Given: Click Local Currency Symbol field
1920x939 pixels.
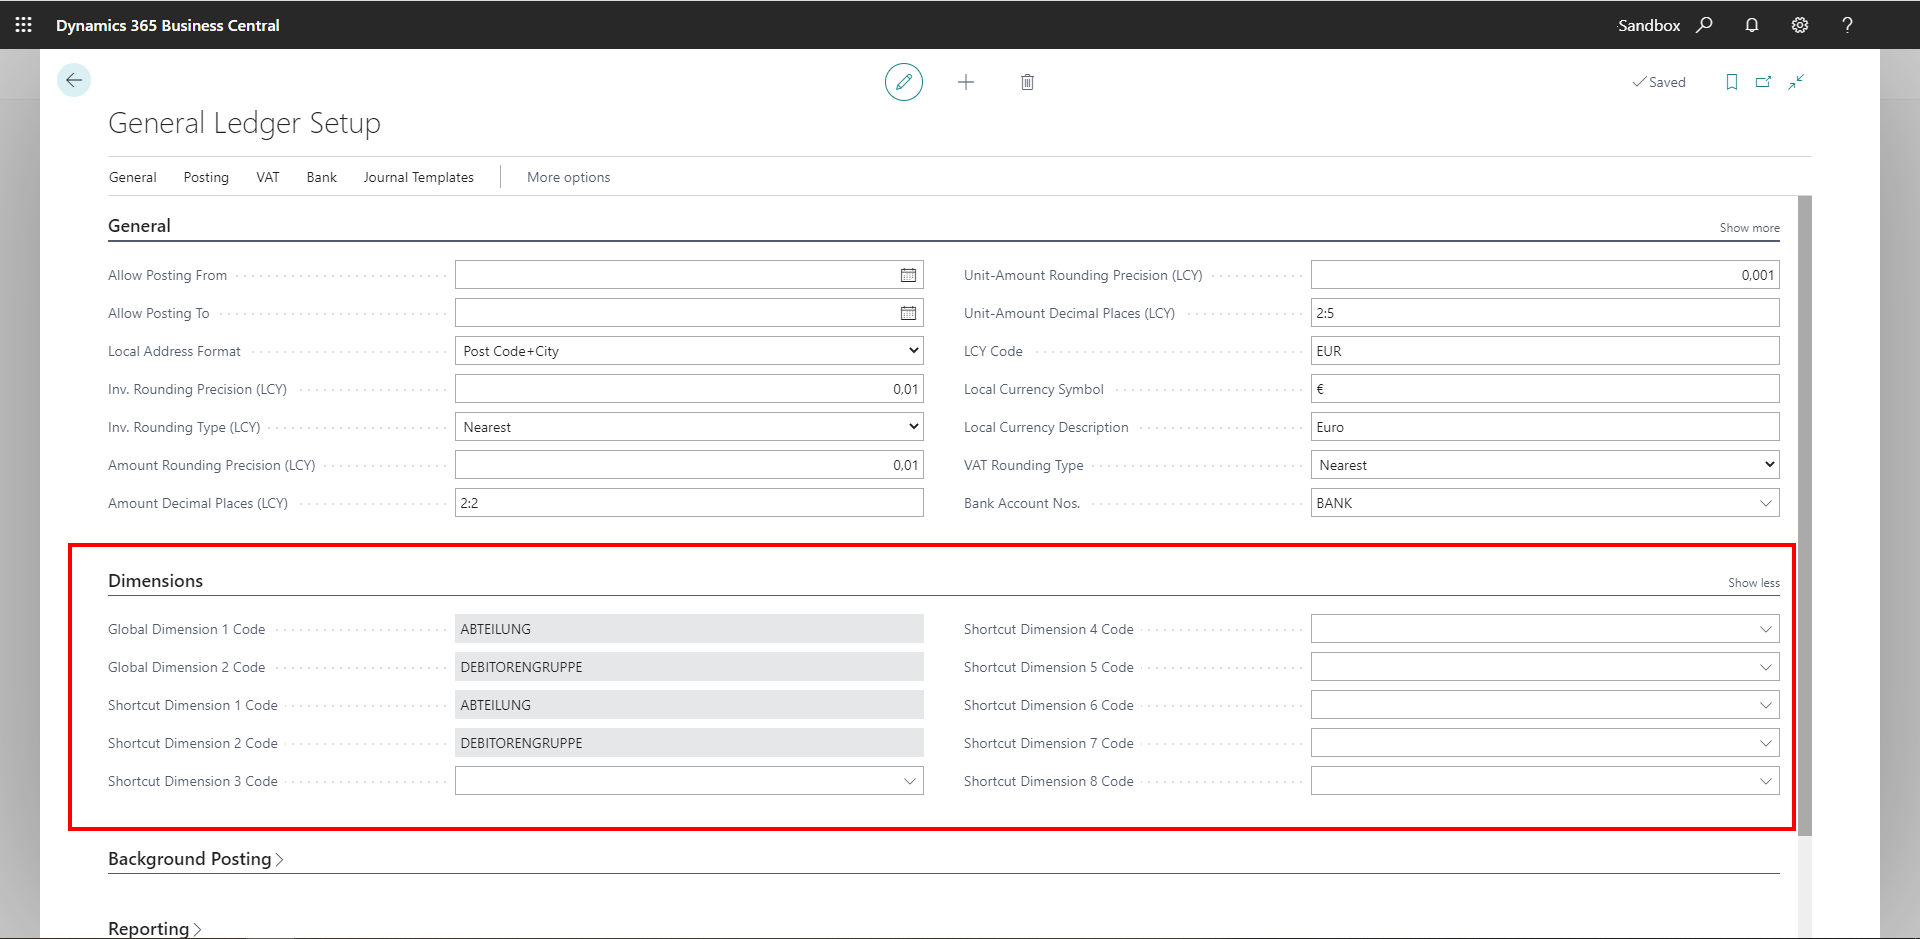Looking at the screenshot, I should (x=1545, y=389).
